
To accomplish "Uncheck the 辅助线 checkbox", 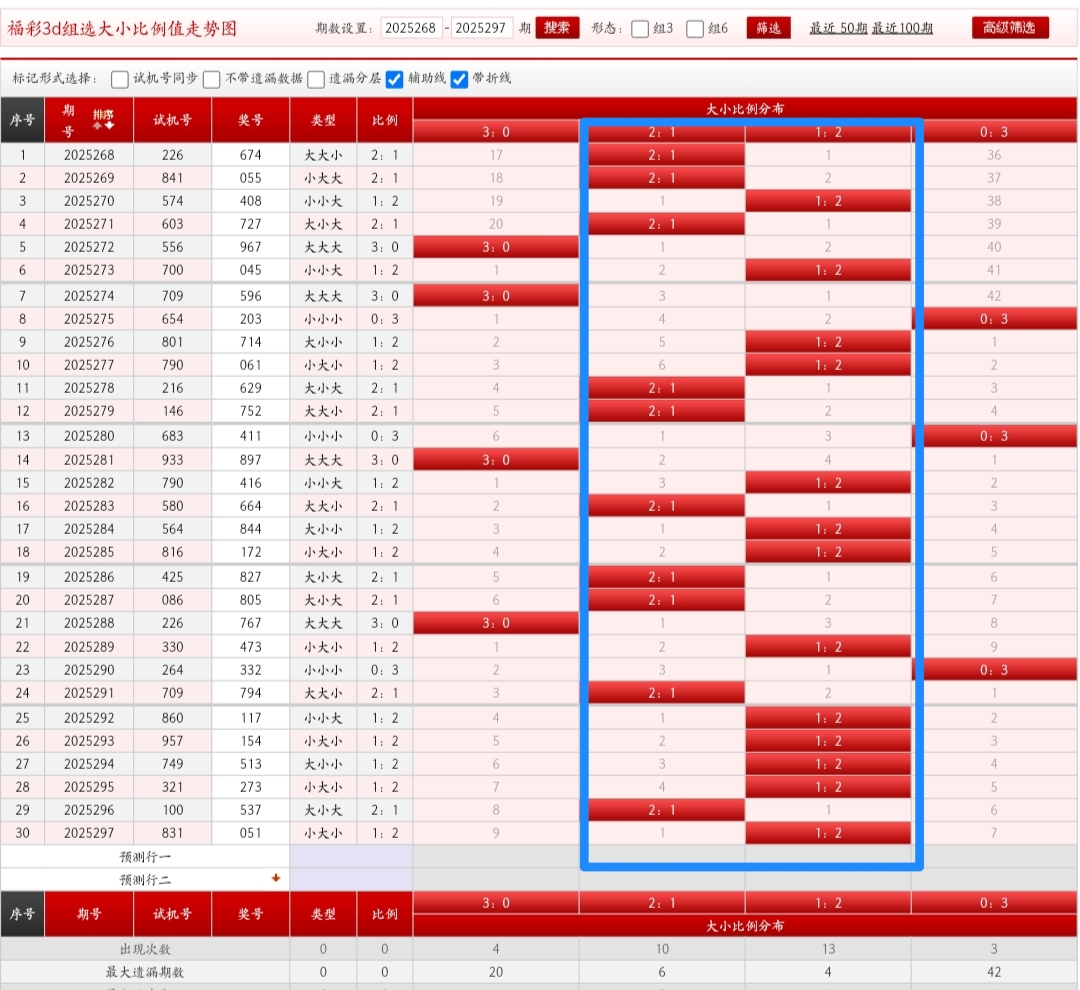I will 395,79.
